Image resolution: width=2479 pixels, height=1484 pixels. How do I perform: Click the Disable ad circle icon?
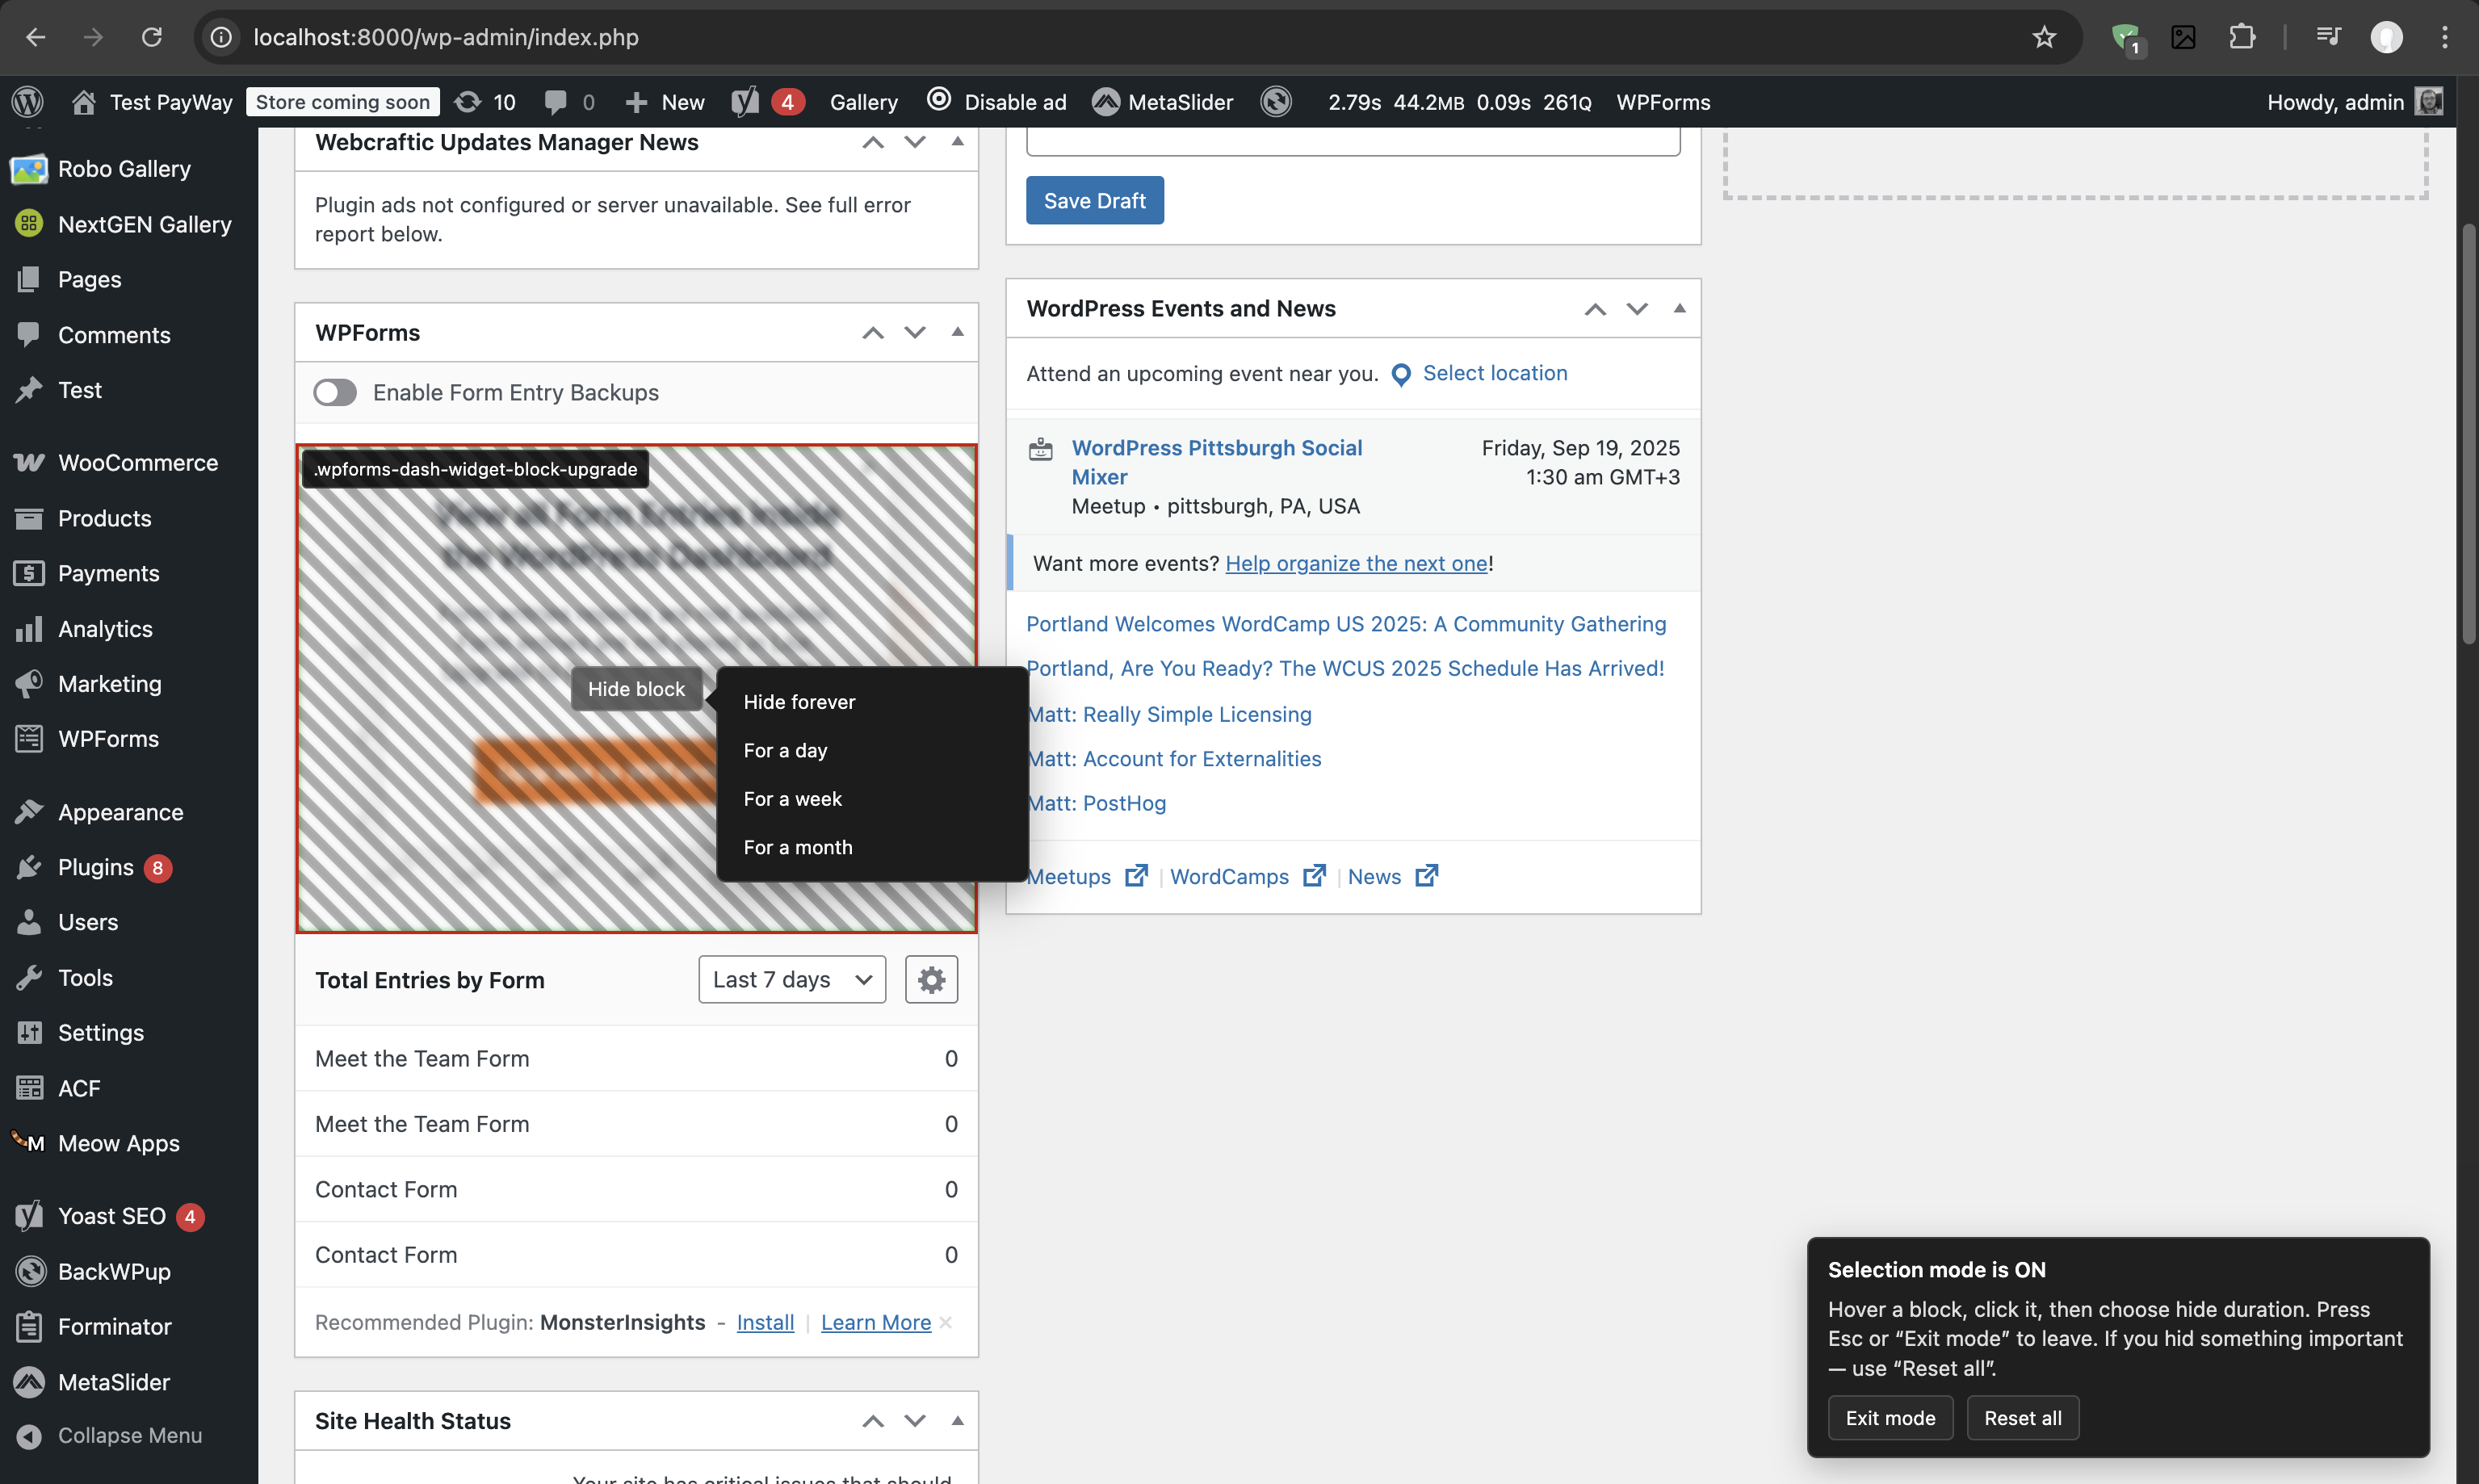coord(939,100)
